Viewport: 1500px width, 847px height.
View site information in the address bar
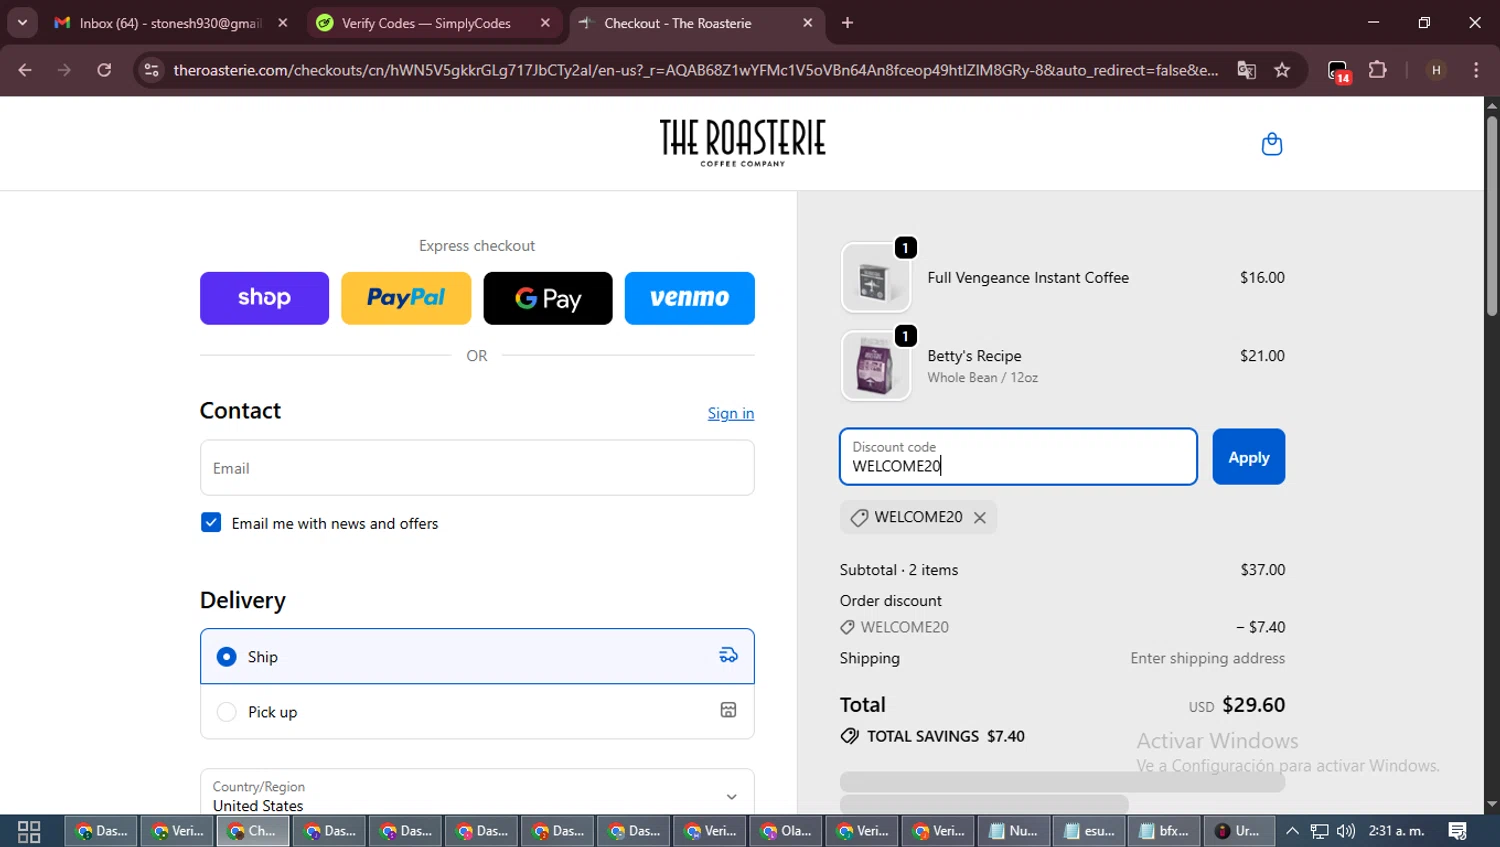point(151,70)
